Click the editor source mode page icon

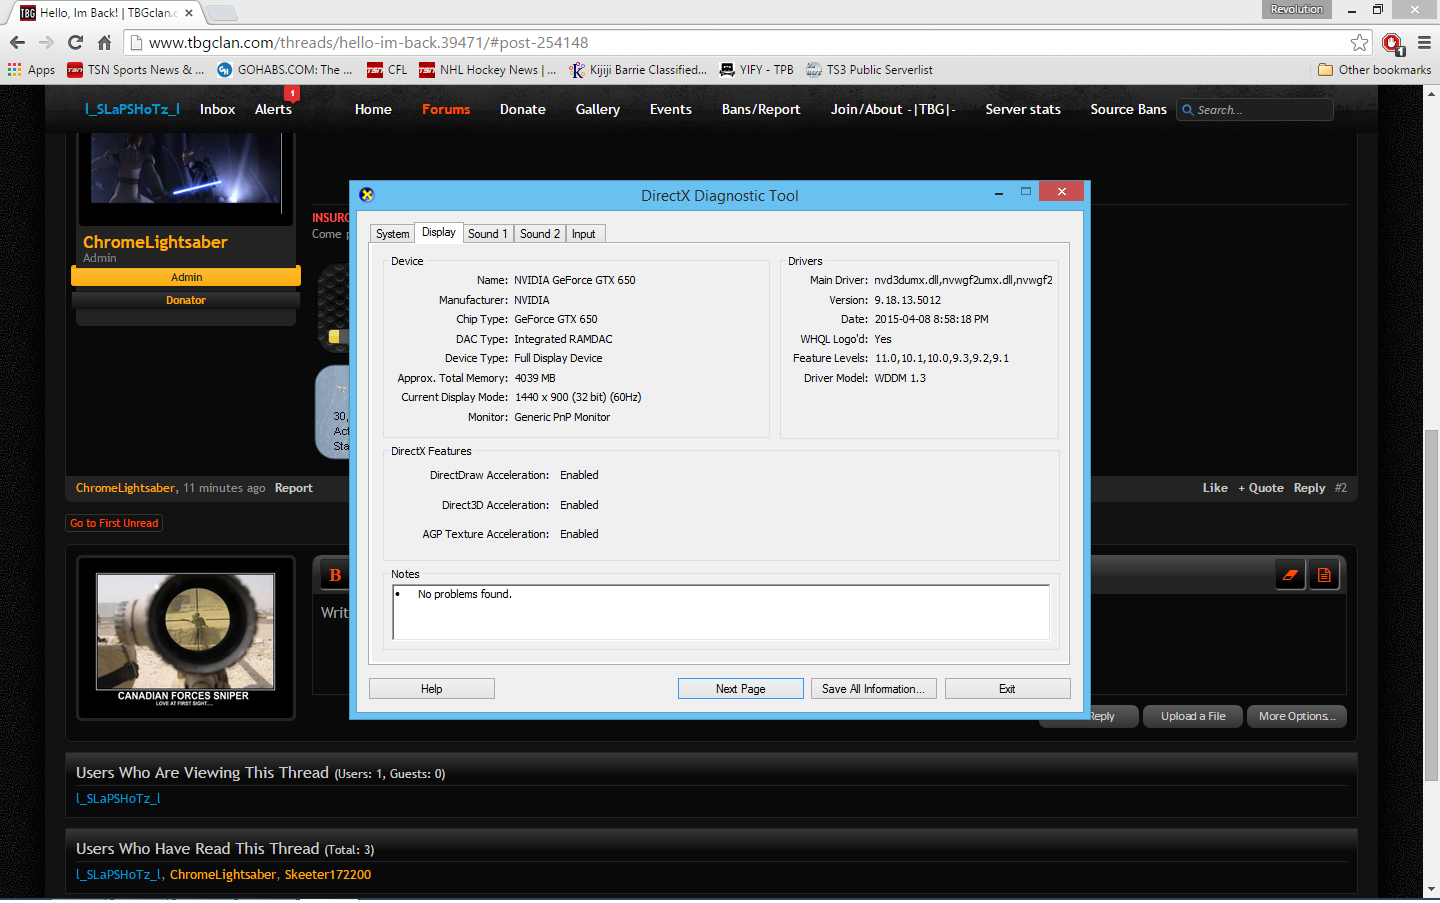(x=1324, y=575)
